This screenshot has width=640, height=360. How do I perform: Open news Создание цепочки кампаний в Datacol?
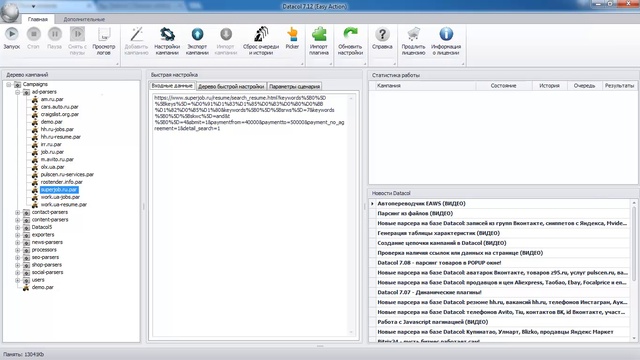pyautogui.click(x=442, y=243)
